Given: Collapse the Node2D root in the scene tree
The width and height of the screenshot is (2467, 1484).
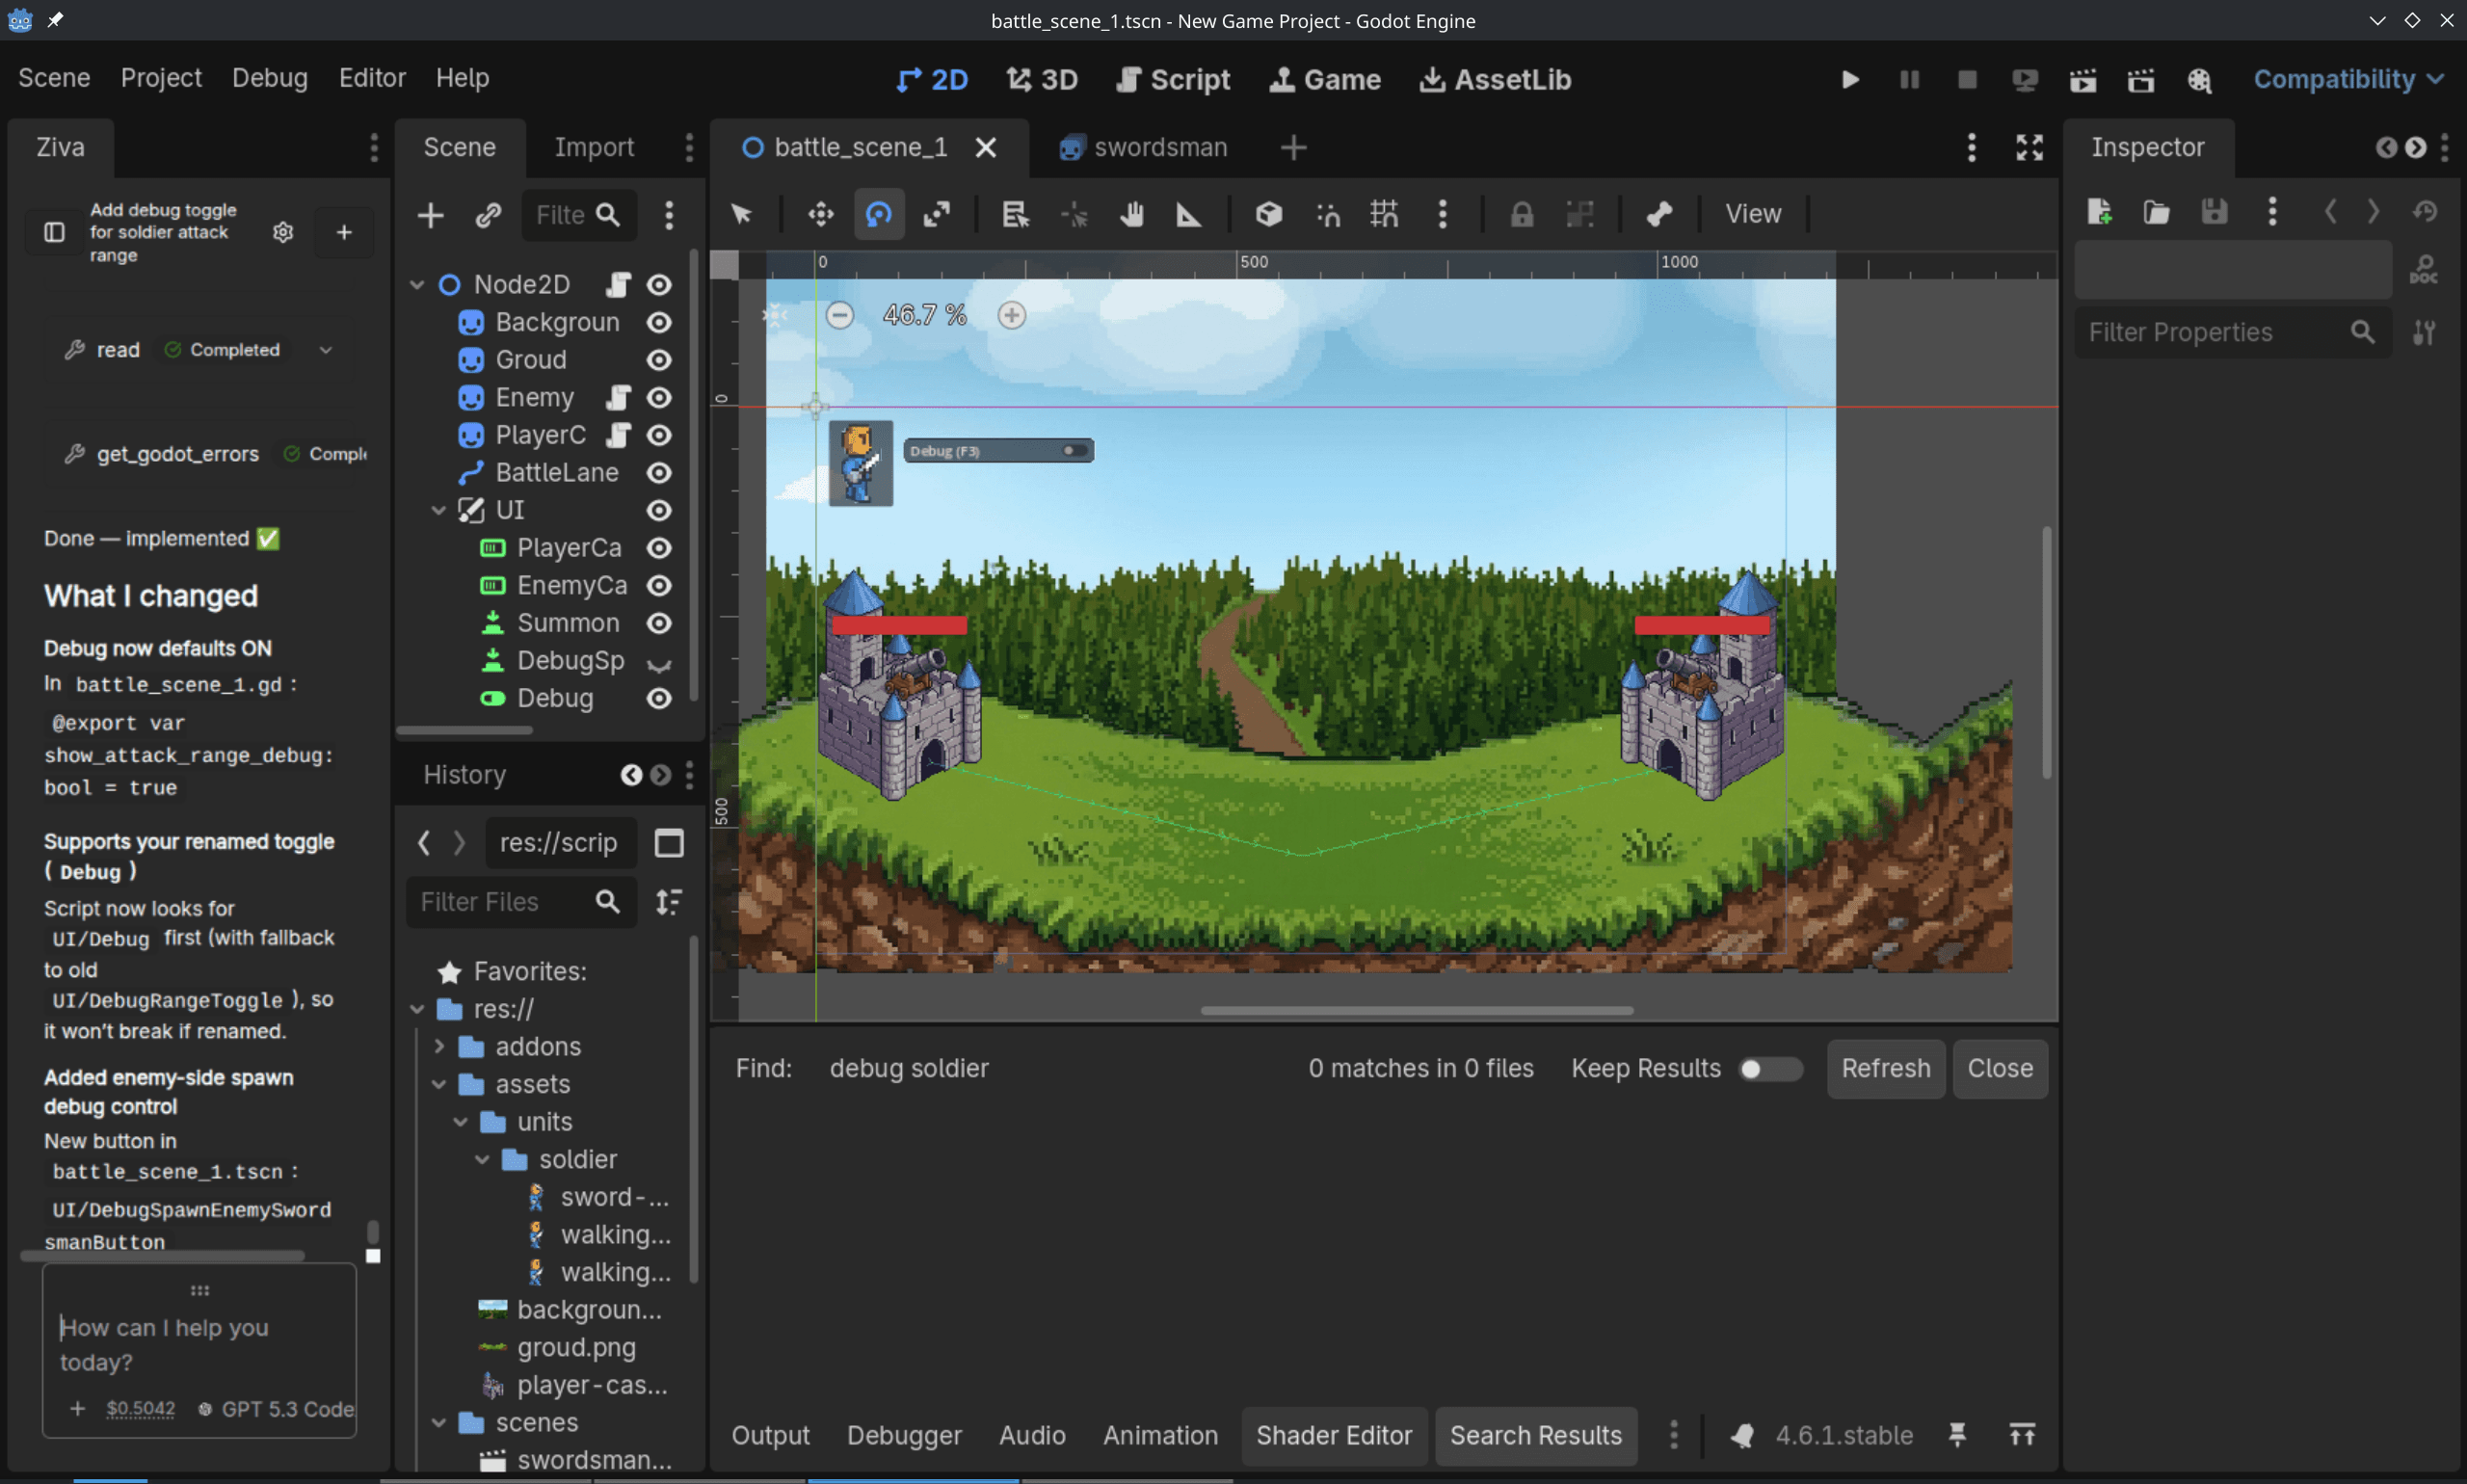Looking at the screenshot, I should pyautogui.click(x=417, y=285).
